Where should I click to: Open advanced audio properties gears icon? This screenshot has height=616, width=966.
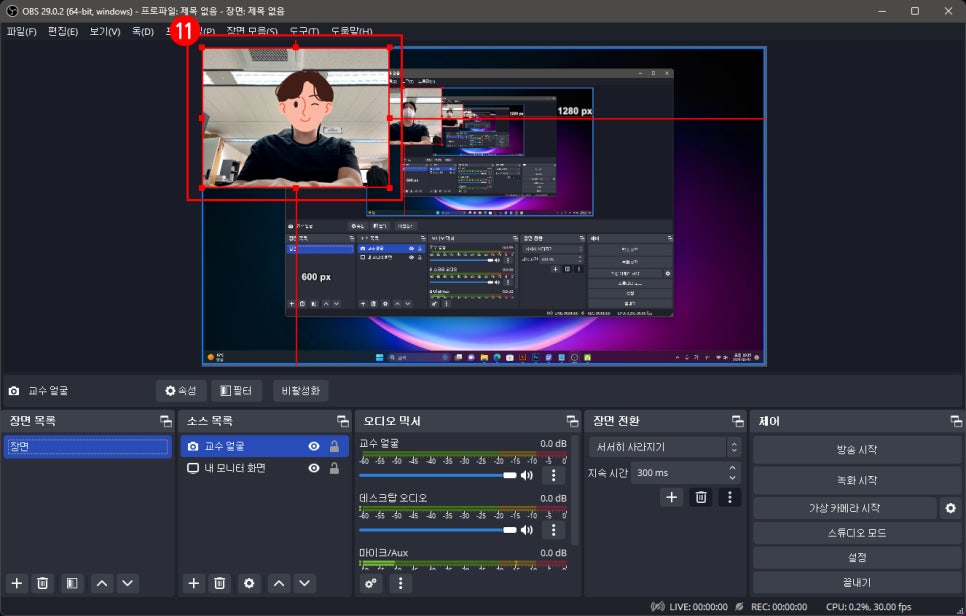370,583
